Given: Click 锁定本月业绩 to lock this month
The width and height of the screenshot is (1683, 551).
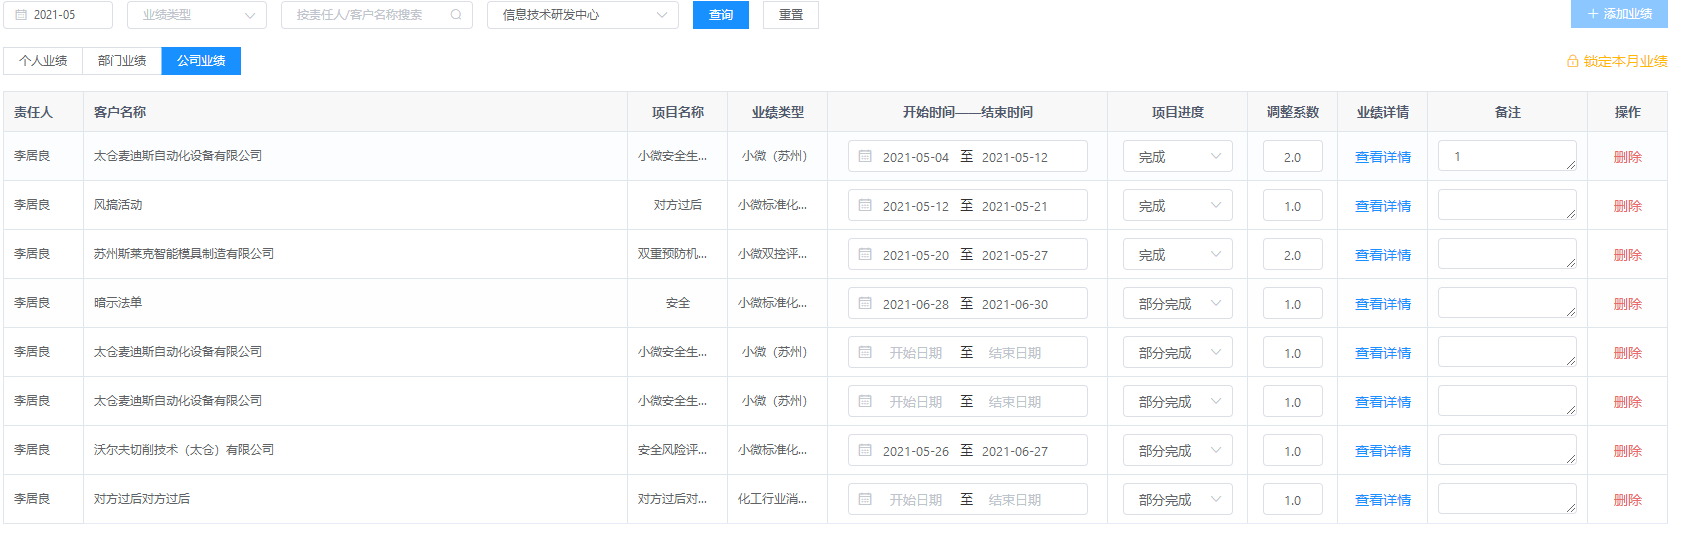Looking at the screenshot, I should [x=1617, y=62].
